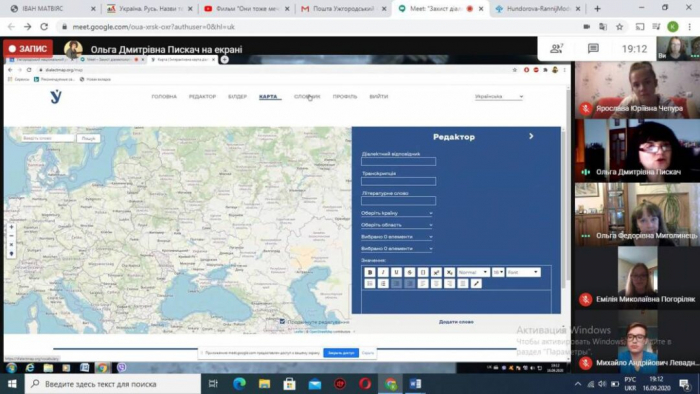Click the Пошук search button
Viewport: 700px width, 394px height.
[88, 138]
